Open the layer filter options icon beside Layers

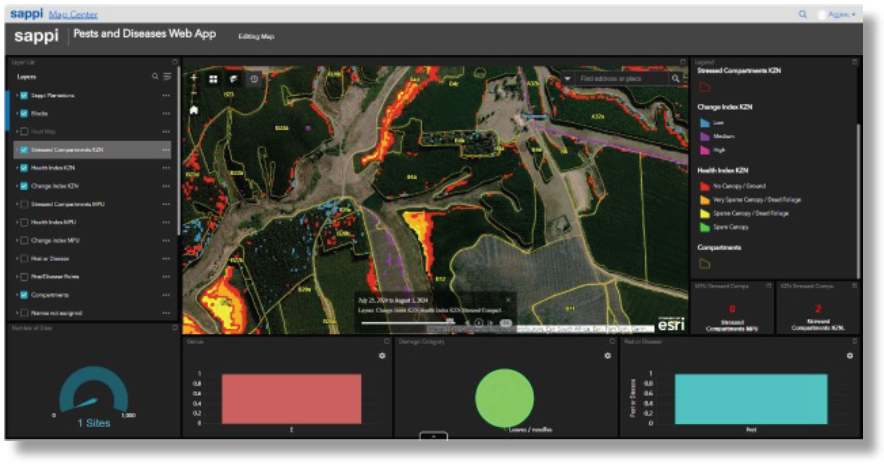[167, 77]
